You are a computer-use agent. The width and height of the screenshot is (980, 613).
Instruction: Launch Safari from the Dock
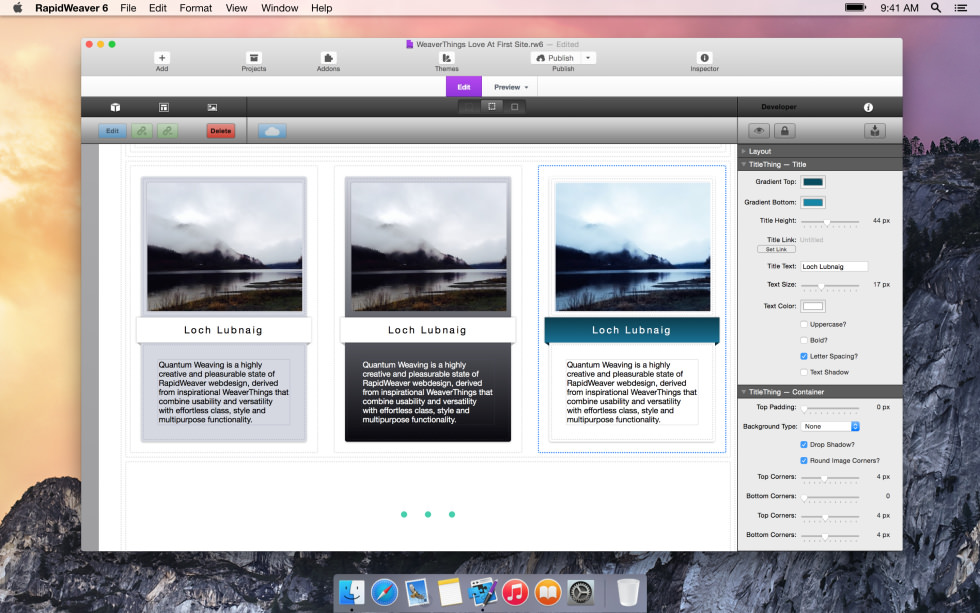pos(384,592)
